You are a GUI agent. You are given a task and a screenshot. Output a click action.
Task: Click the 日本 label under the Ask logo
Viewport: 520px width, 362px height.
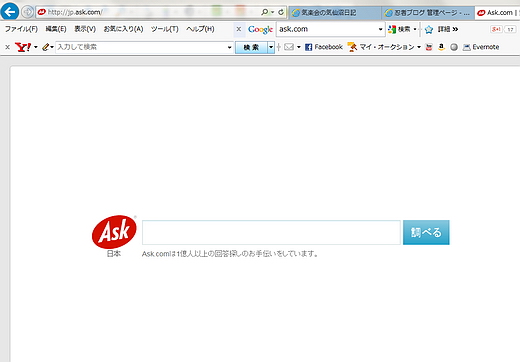pyautogui.click(x=114, y=254)
